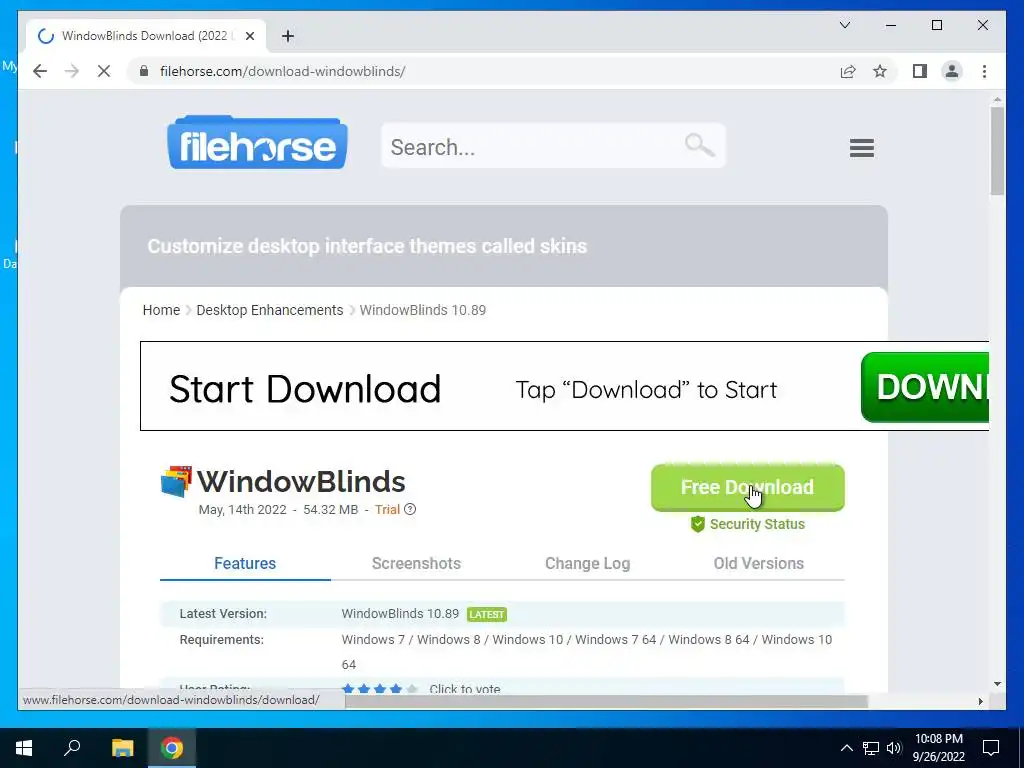Click the horizontal scrollbar thumb
1024x768 pixels.
point(606,701)
